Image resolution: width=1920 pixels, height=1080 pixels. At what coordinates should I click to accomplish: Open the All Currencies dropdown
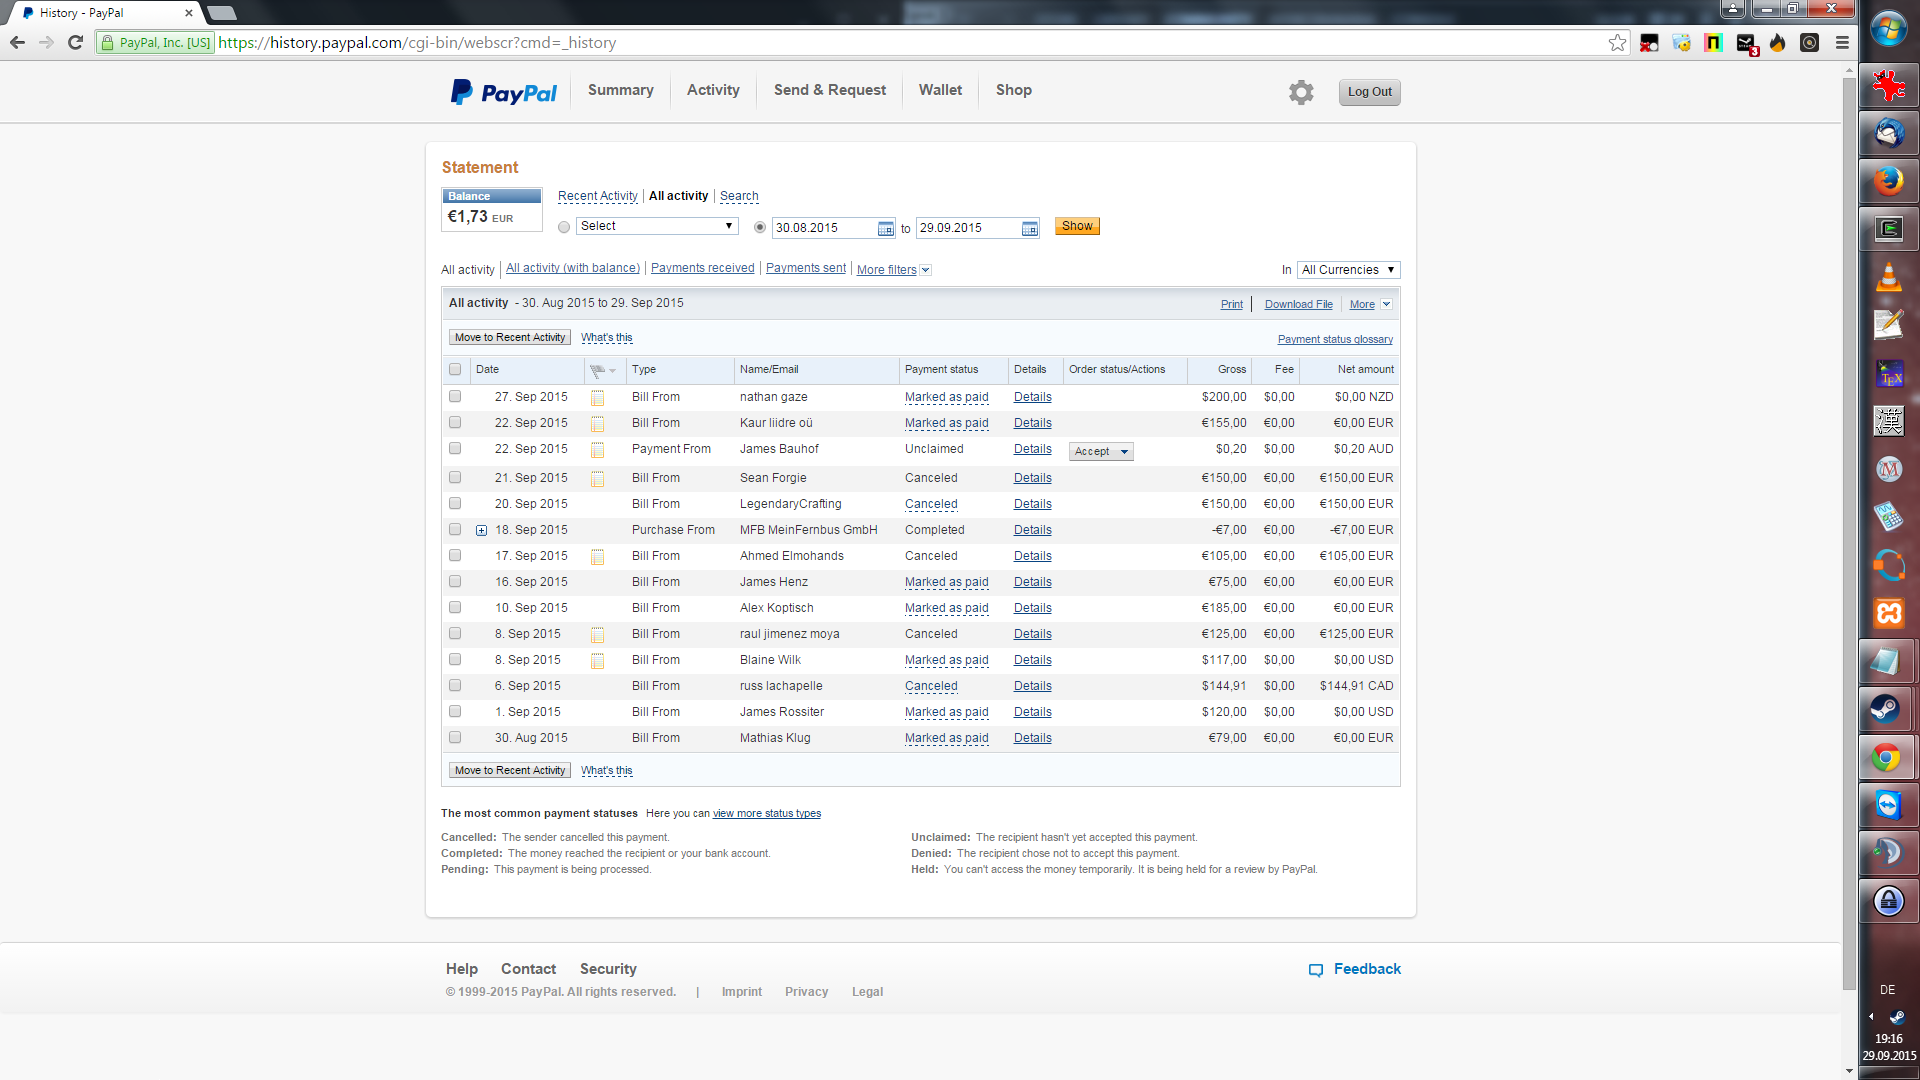1348,270
